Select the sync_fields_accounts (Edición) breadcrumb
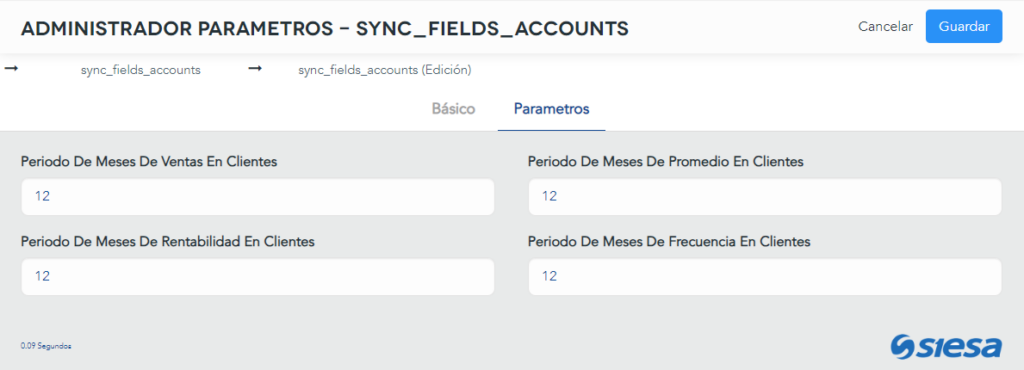The height and width of the screenshot is (370, 1024). pos(385,70)
